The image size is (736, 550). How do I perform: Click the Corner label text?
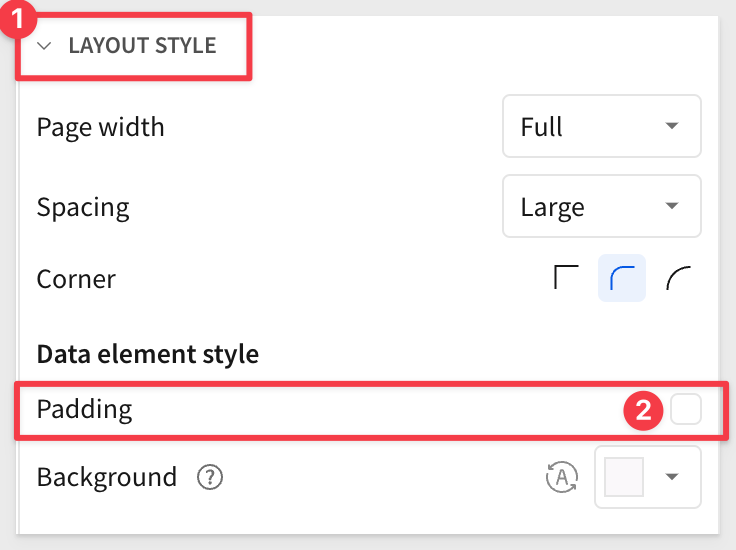click(x=76, y=279)
